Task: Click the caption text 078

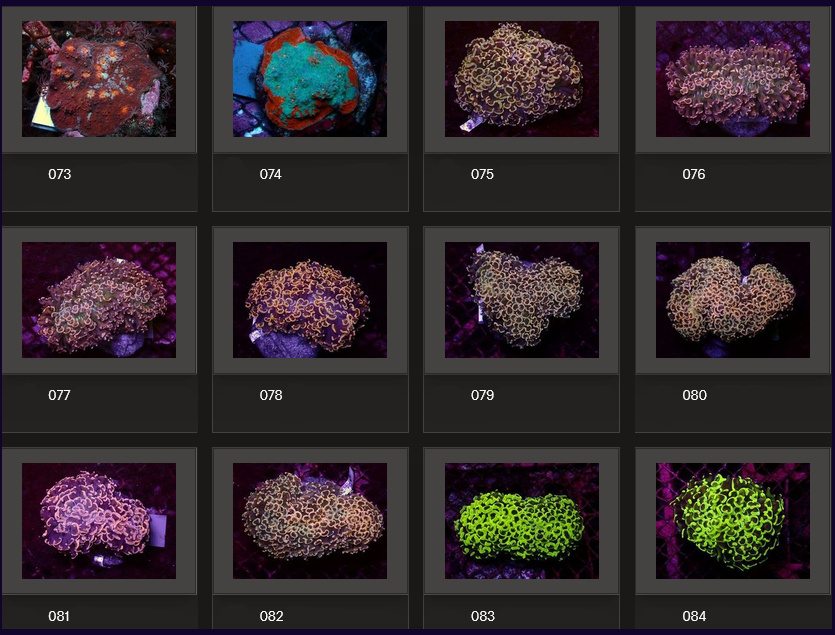Action: click(x=271, y=395)
